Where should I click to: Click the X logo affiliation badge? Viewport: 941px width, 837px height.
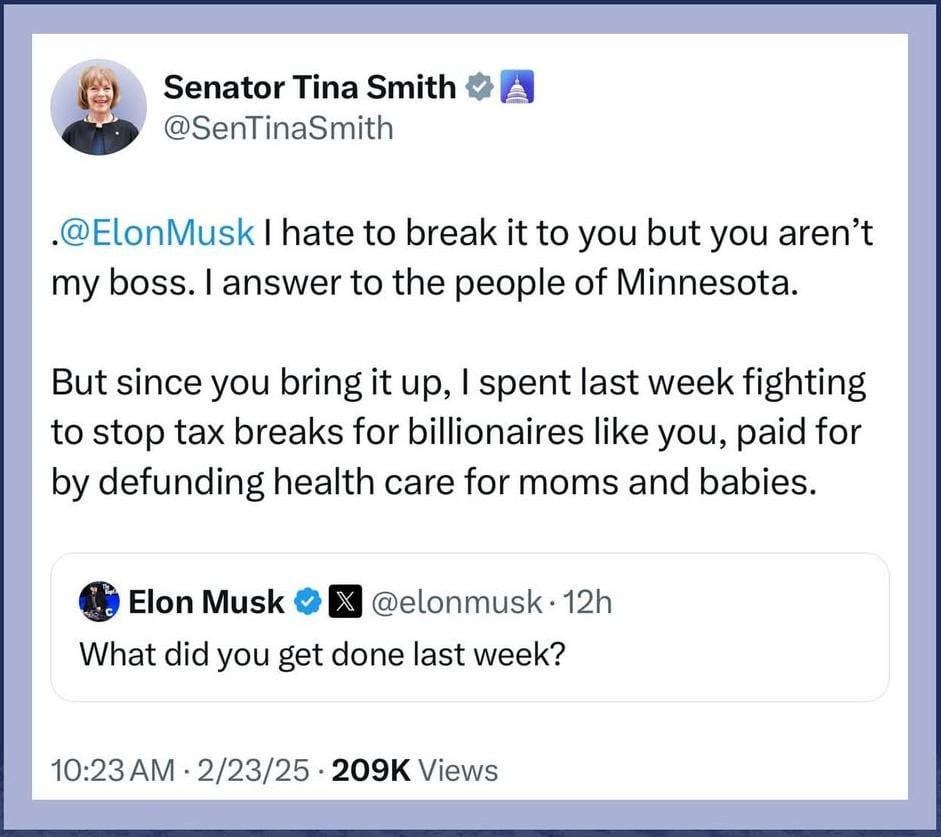pos(345,602)
